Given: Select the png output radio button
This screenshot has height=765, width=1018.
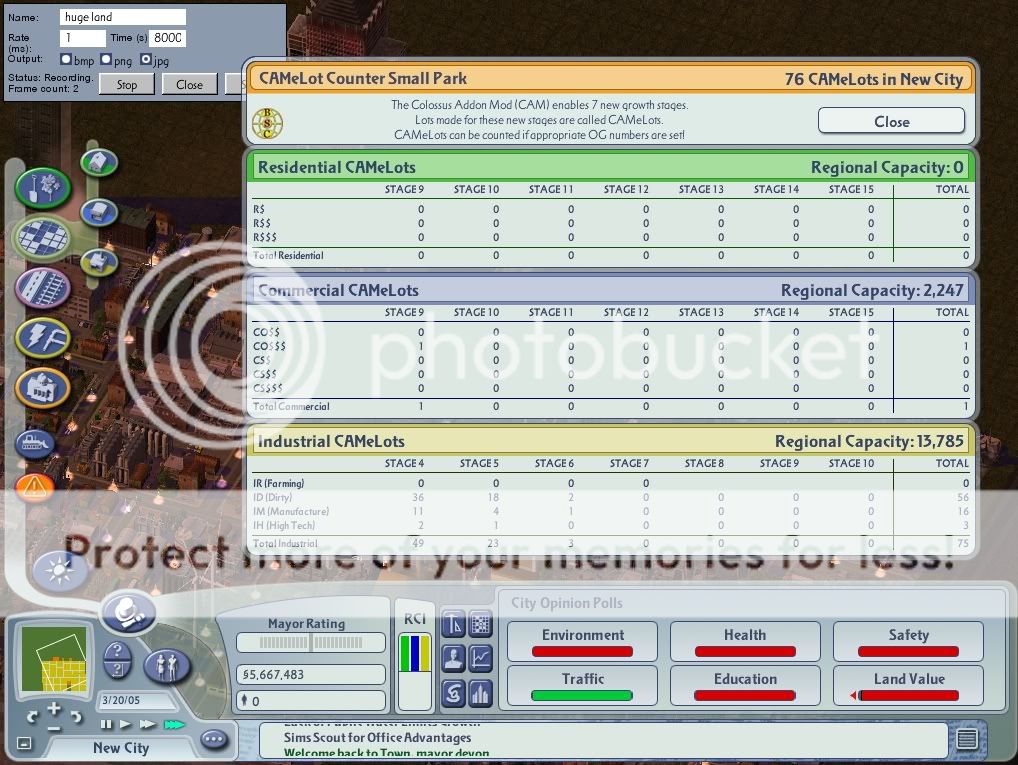Looking at the screenshot, I should (x=107, y=60).
